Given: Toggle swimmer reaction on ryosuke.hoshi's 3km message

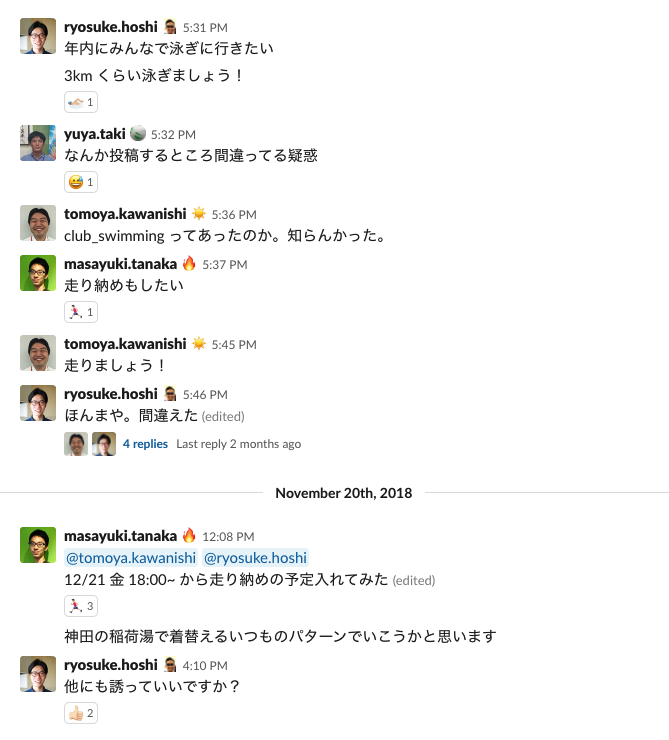Looking at the screenshot, I should [80, 102].
